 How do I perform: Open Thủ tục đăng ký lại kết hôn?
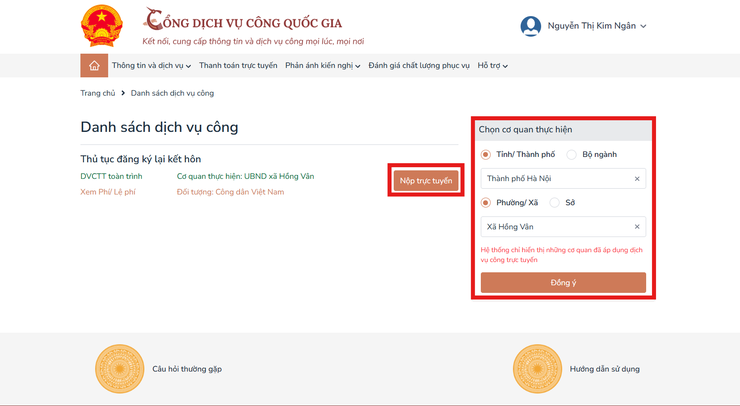pyautogui.click(x=141, y=159)
